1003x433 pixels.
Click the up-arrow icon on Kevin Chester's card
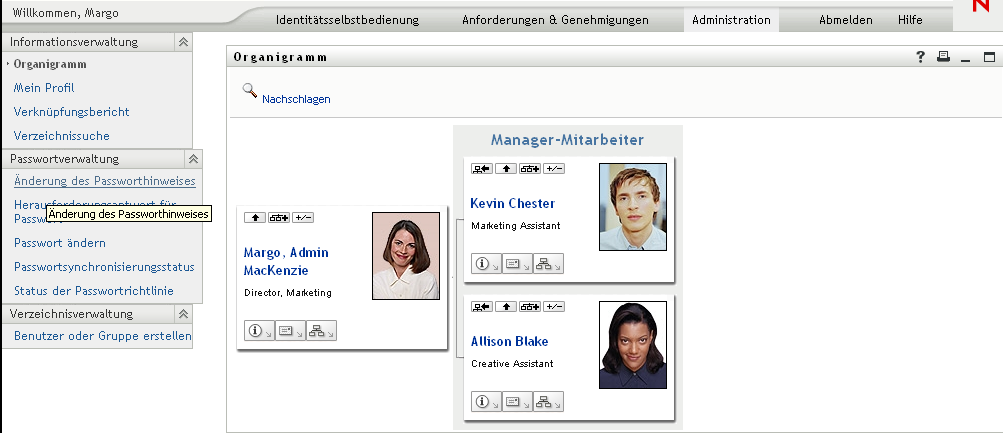[x=506, y=169]
